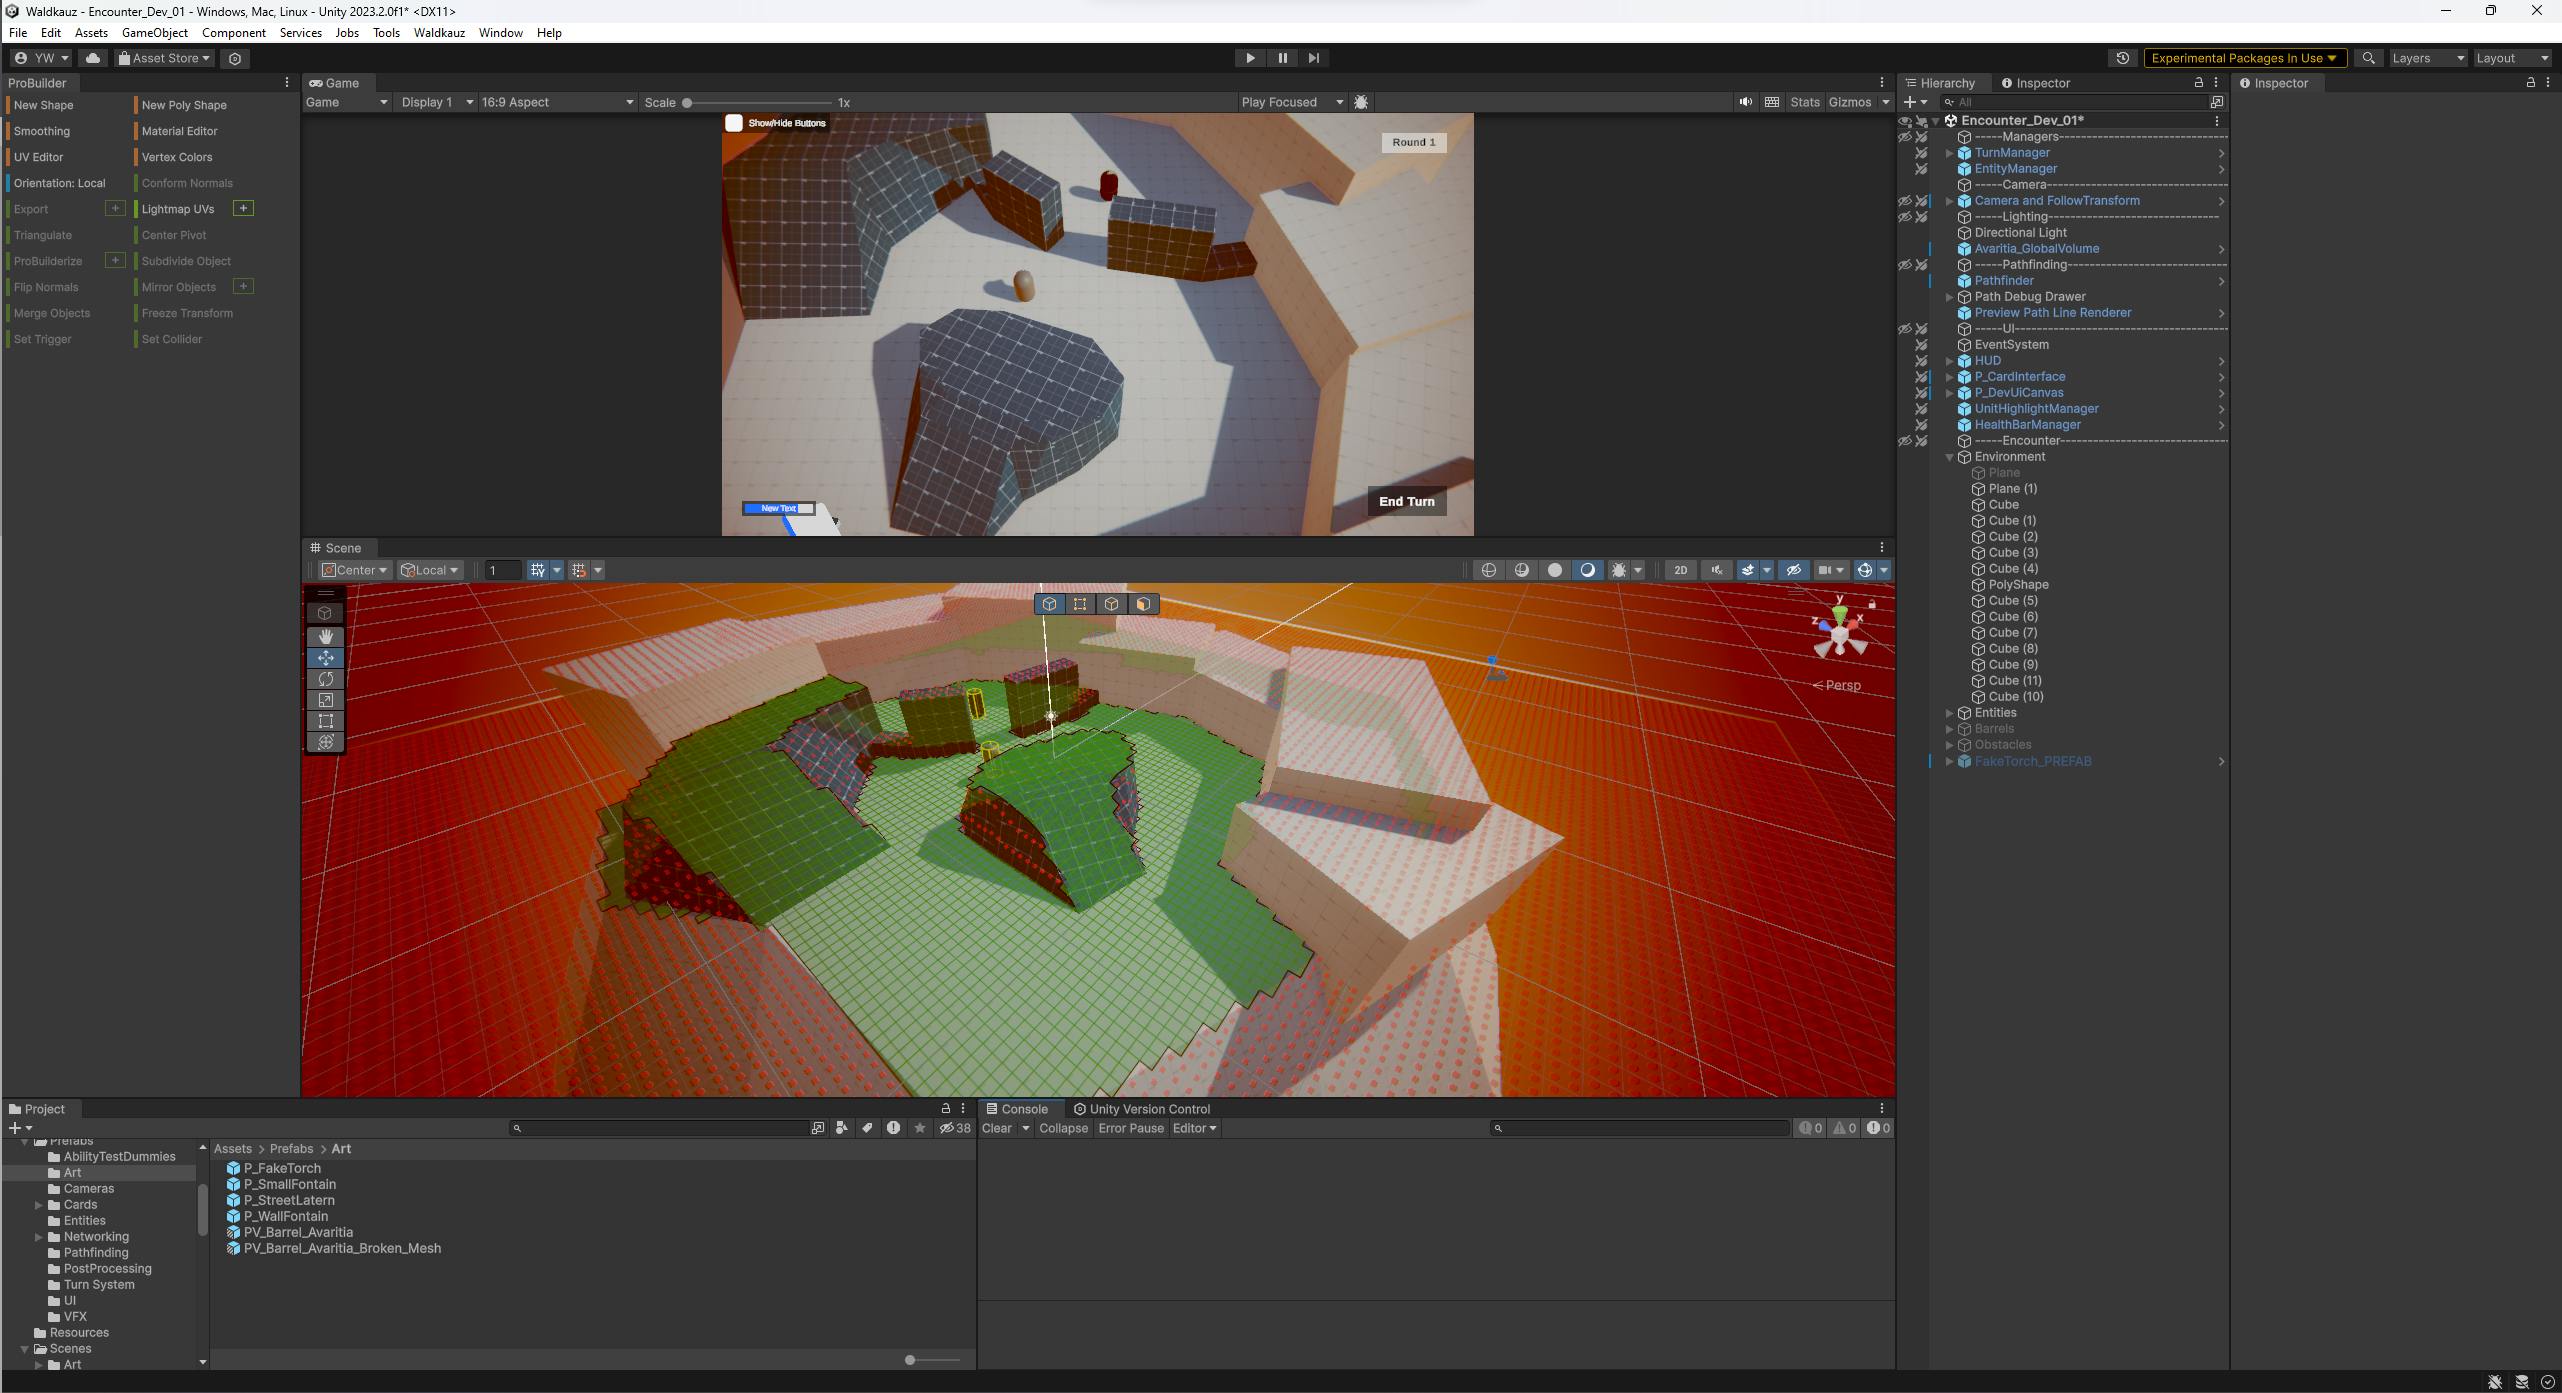The height and width of the screenshot is (1393, 2562).
Task: Toggle Scene view audio mute
Action: pos(1717,570)
